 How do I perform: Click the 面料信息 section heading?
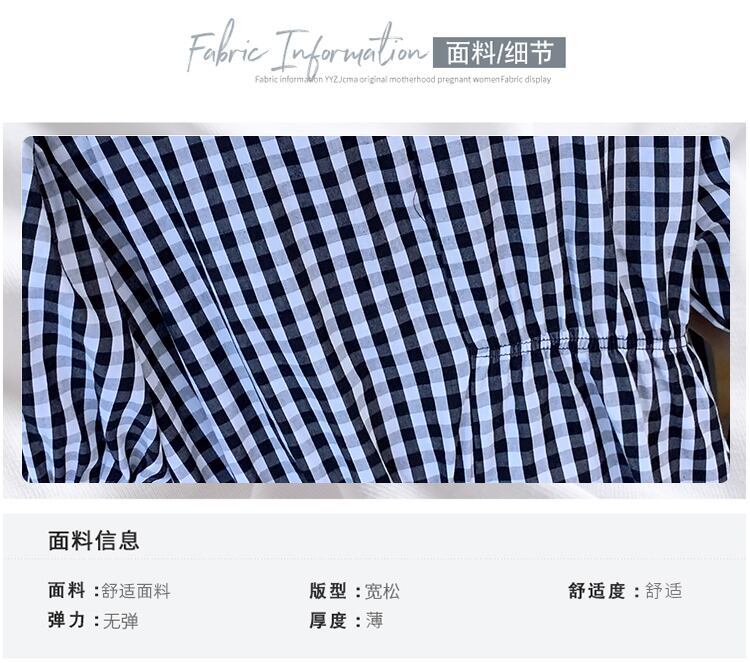(x=94, y=541)
